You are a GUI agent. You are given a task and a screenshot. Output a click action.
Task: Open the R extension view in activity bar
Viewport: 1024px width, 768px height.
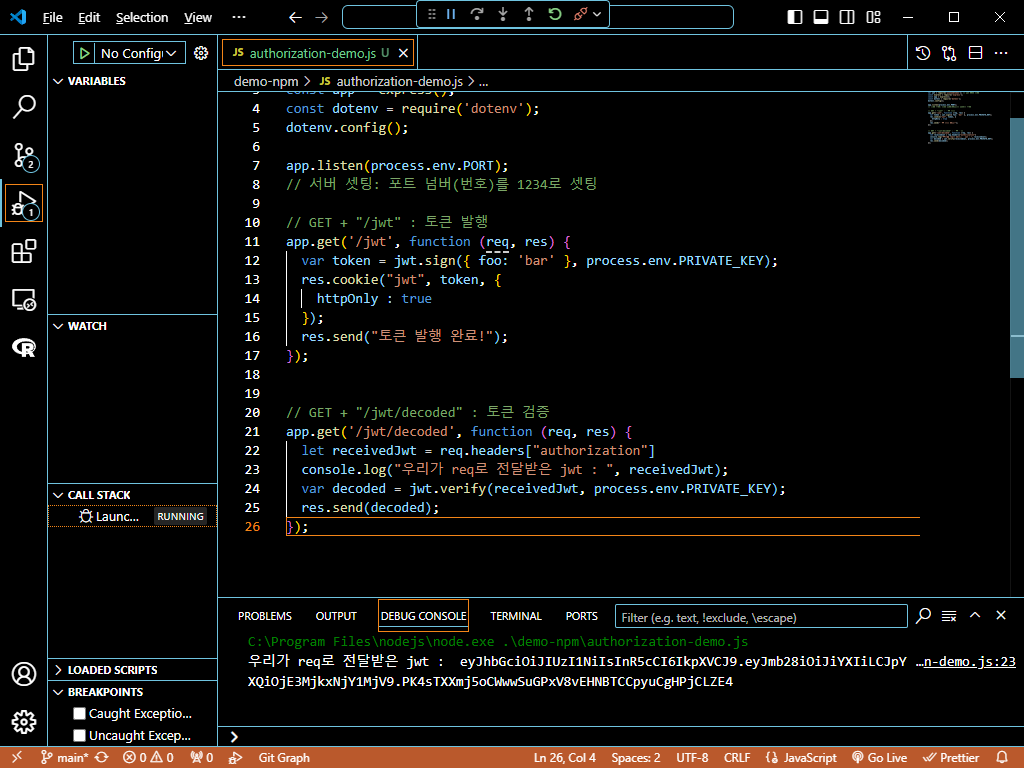pos(24,347)
